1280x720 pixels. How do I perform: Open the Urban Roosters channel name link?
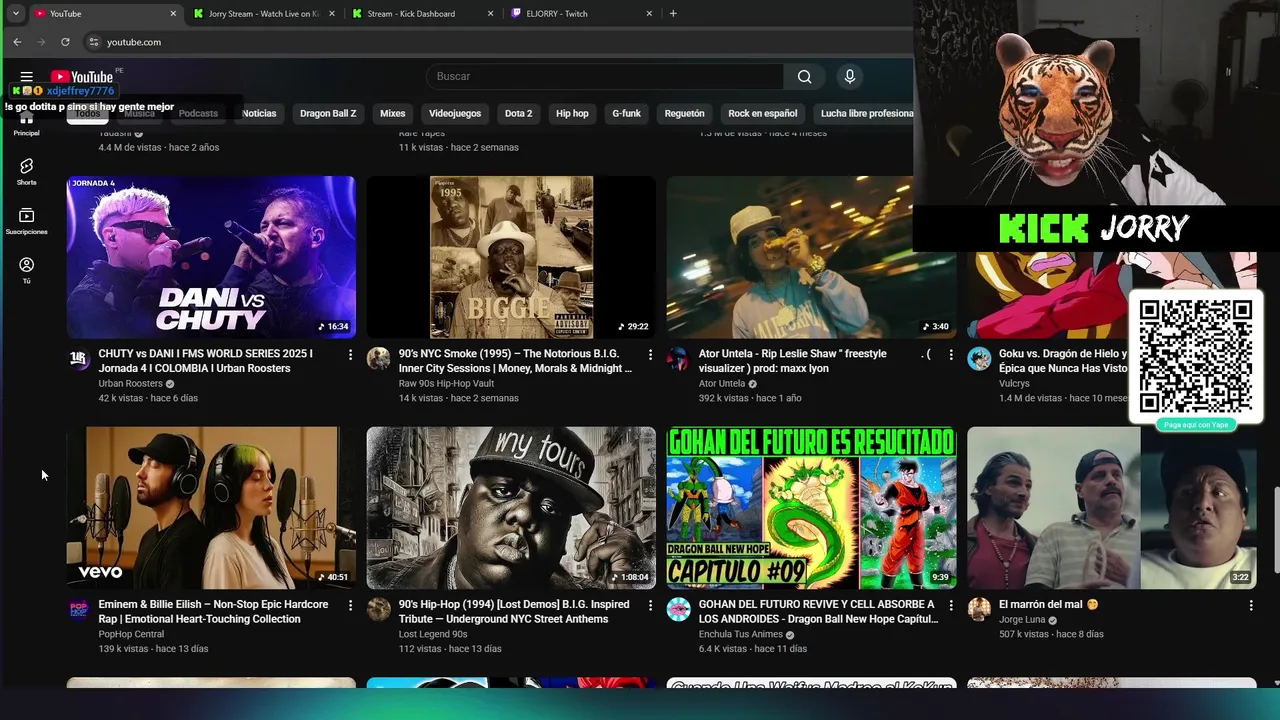[x=130, y=384]
